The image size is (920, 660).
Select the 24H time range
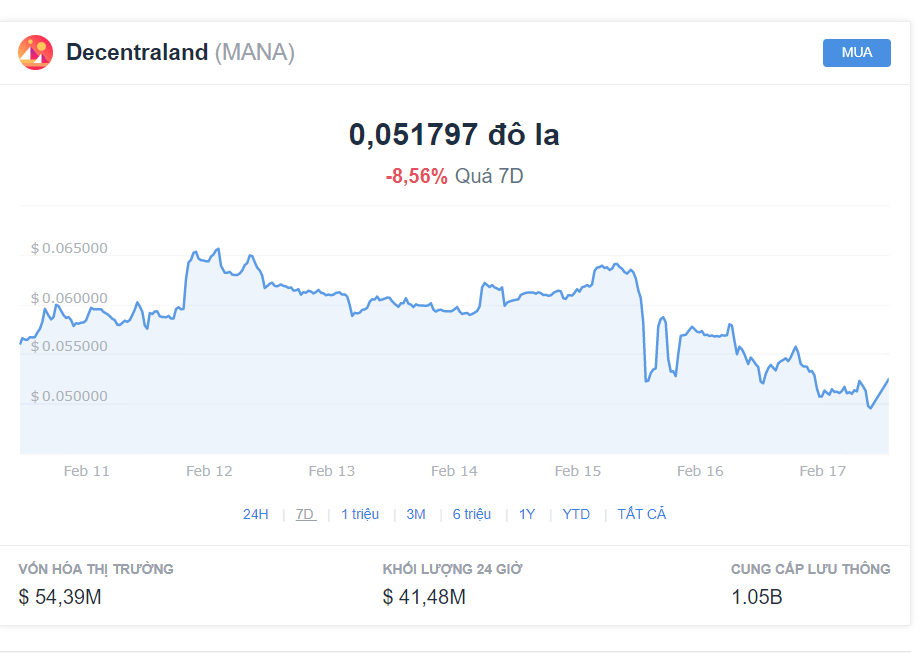coord(255,515)
